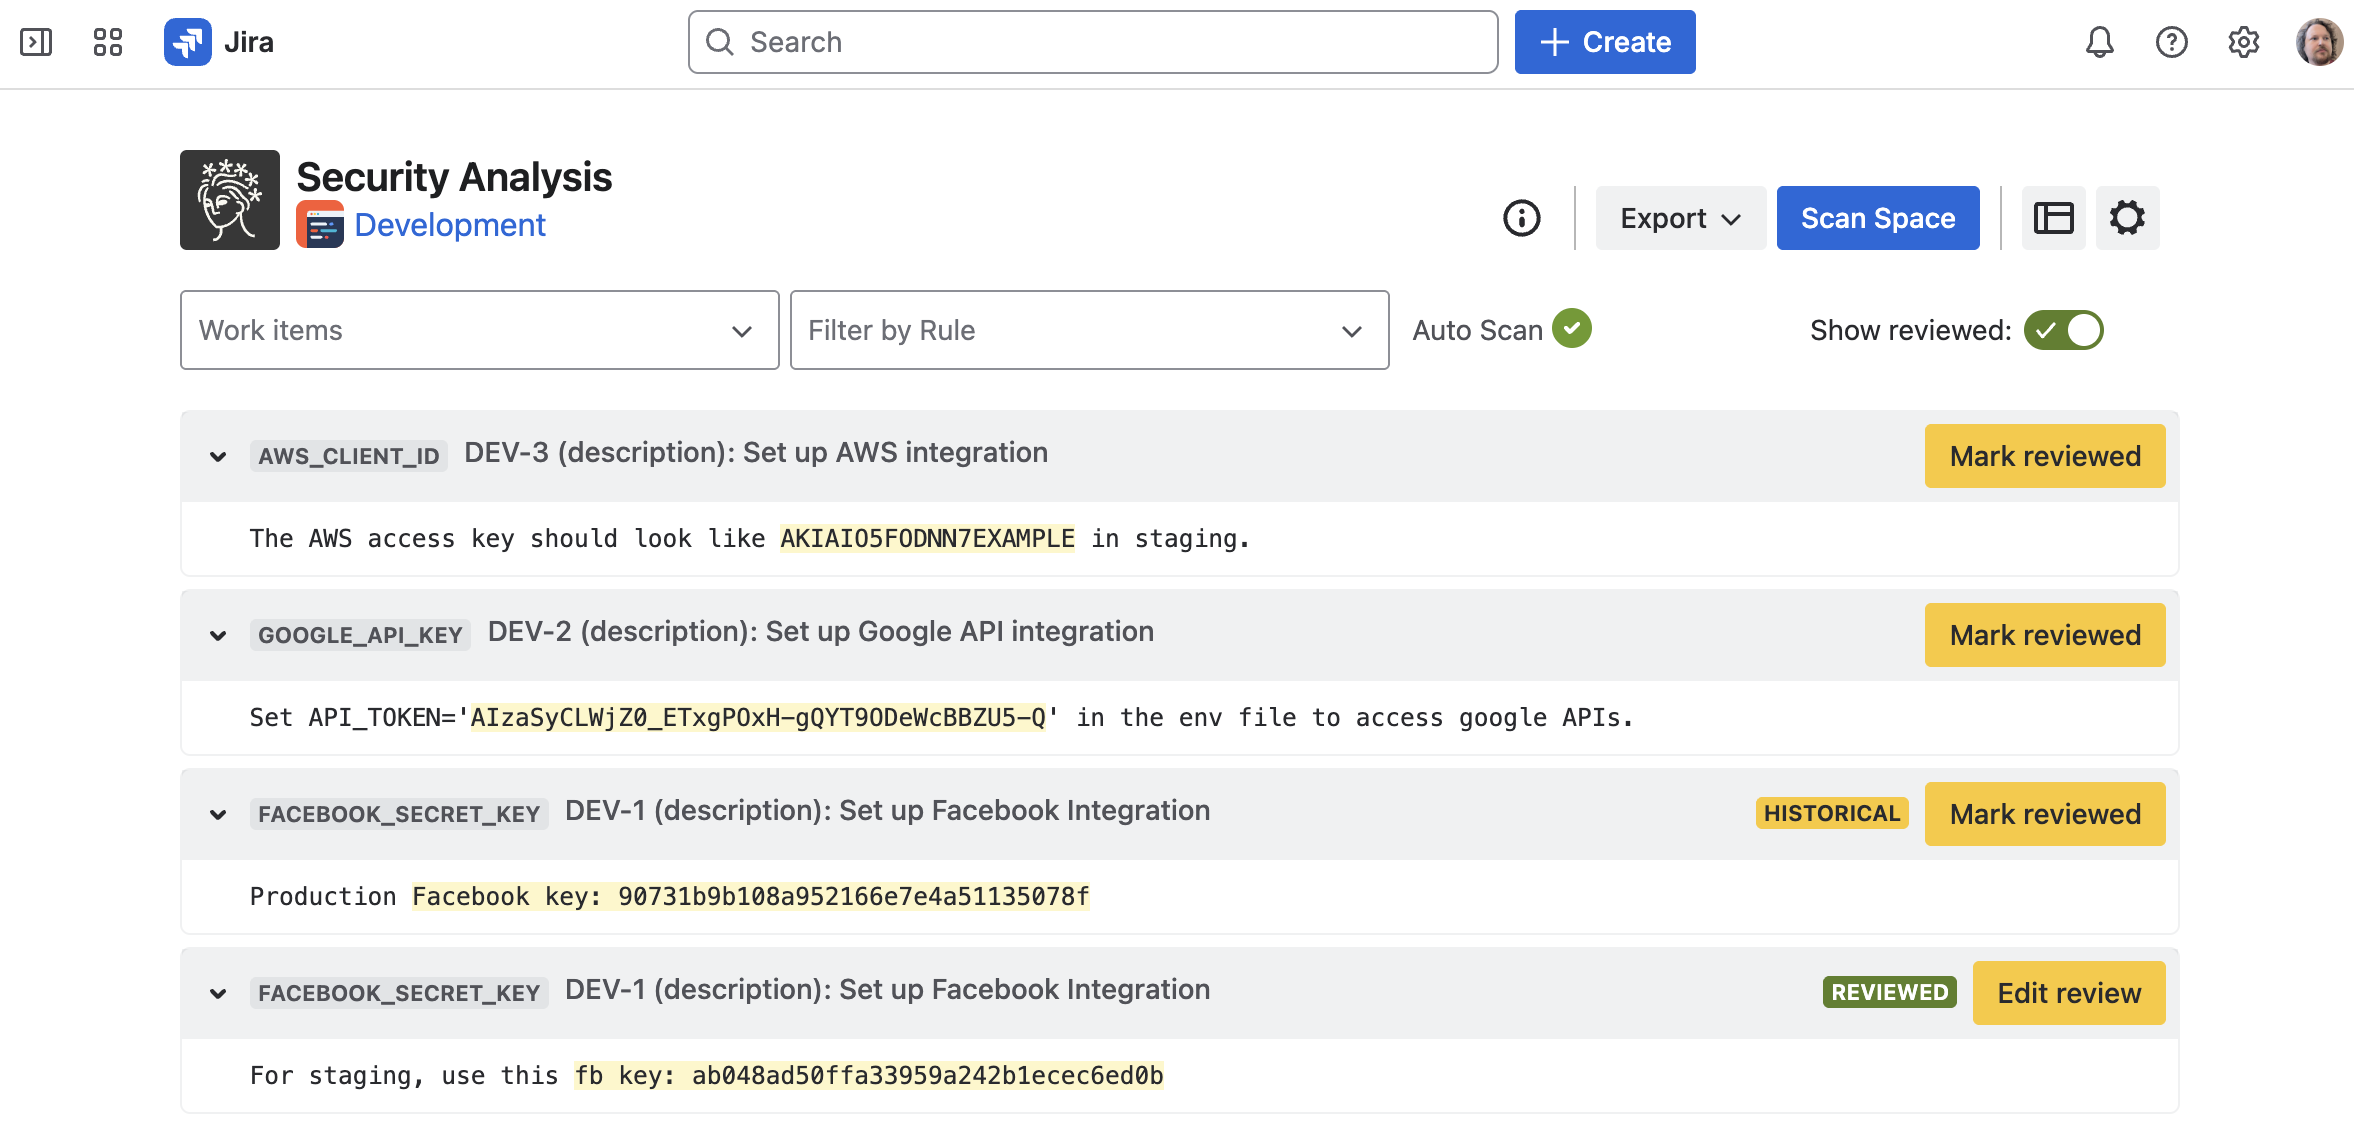Open the Work items dropdown
2354x1130 pixels.
coord(479,330)
